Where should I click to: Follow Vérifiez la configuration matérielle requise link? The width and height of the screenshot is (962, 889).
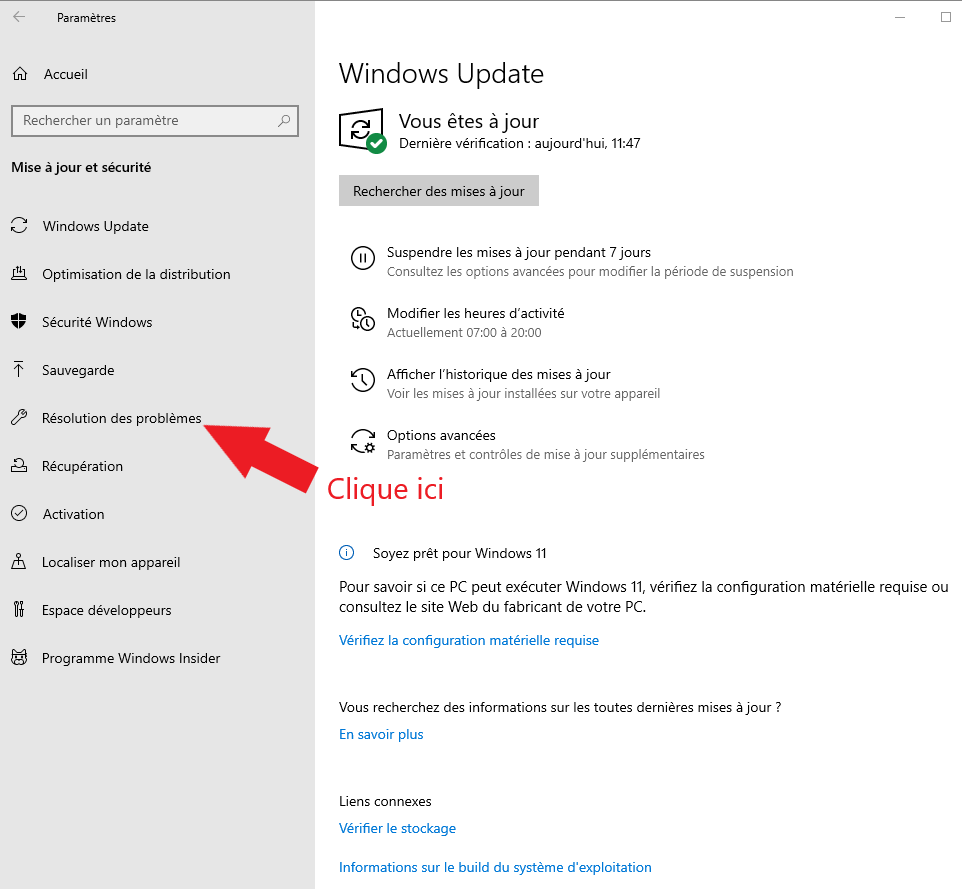(469, 640)
